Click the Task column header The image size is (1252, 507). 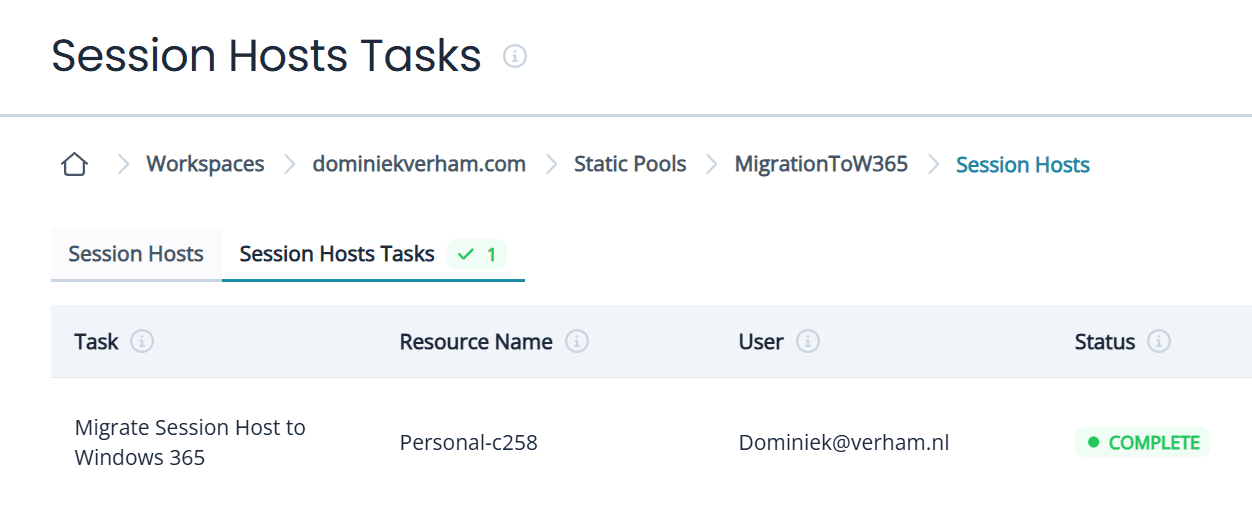(x=96, y=342)
